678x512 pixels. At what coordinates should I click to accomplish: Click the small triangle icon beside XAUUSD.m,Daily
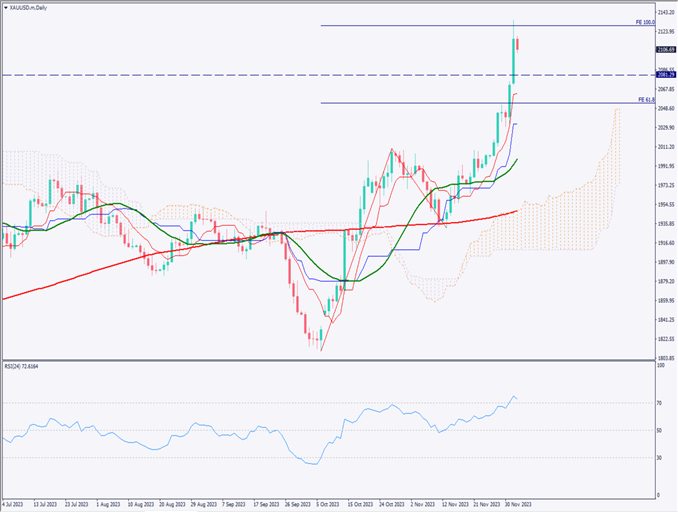click(5, 5)
